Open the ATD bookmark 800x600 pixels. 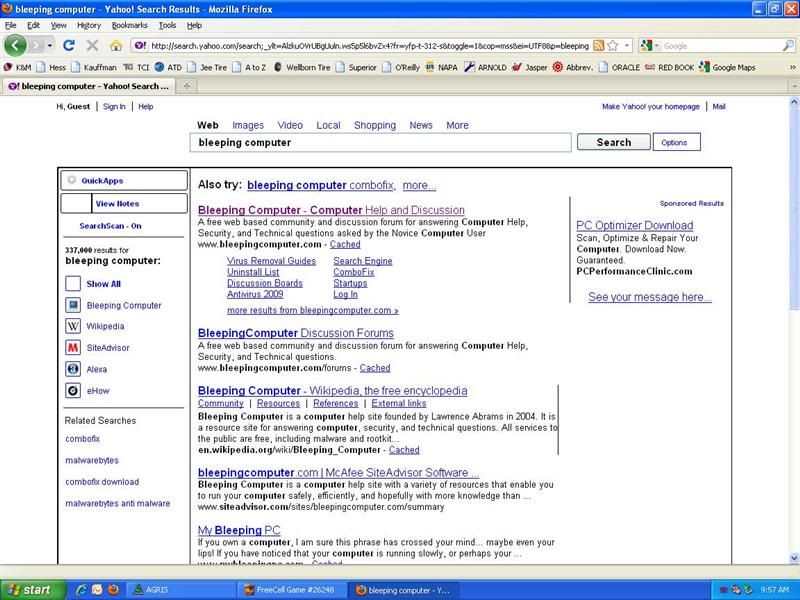168,67
